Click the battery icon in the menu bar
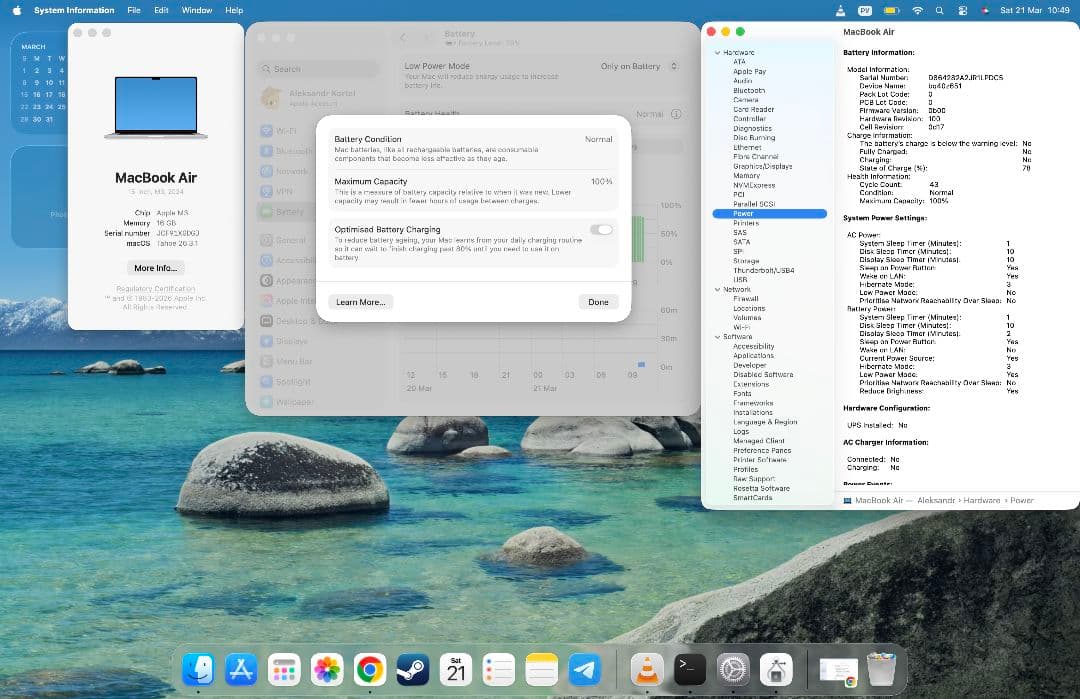This screenshot has width=1080, height=699. coord(889,10)
